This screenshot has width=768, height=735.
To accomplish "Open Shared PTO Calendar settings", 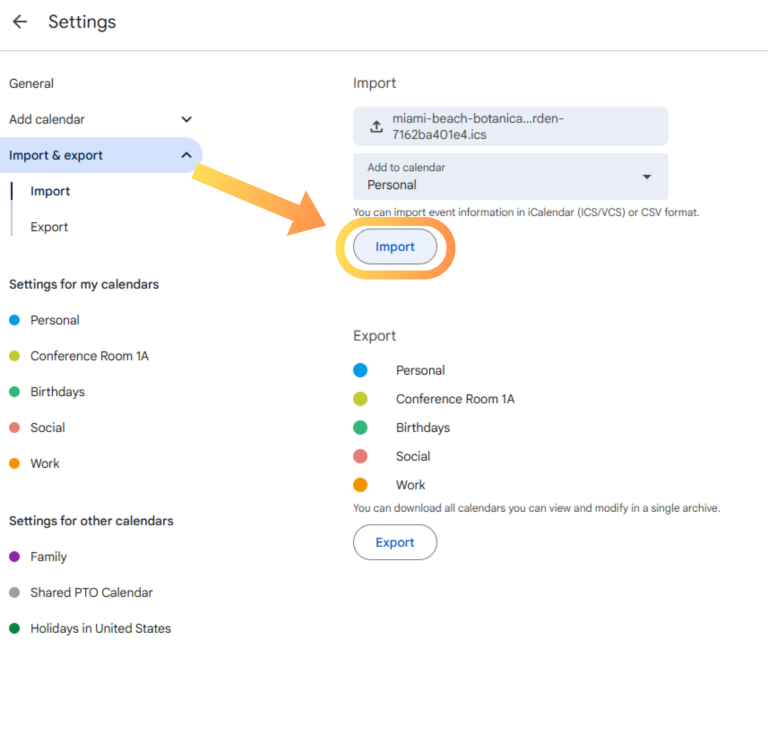I will 92,593.
